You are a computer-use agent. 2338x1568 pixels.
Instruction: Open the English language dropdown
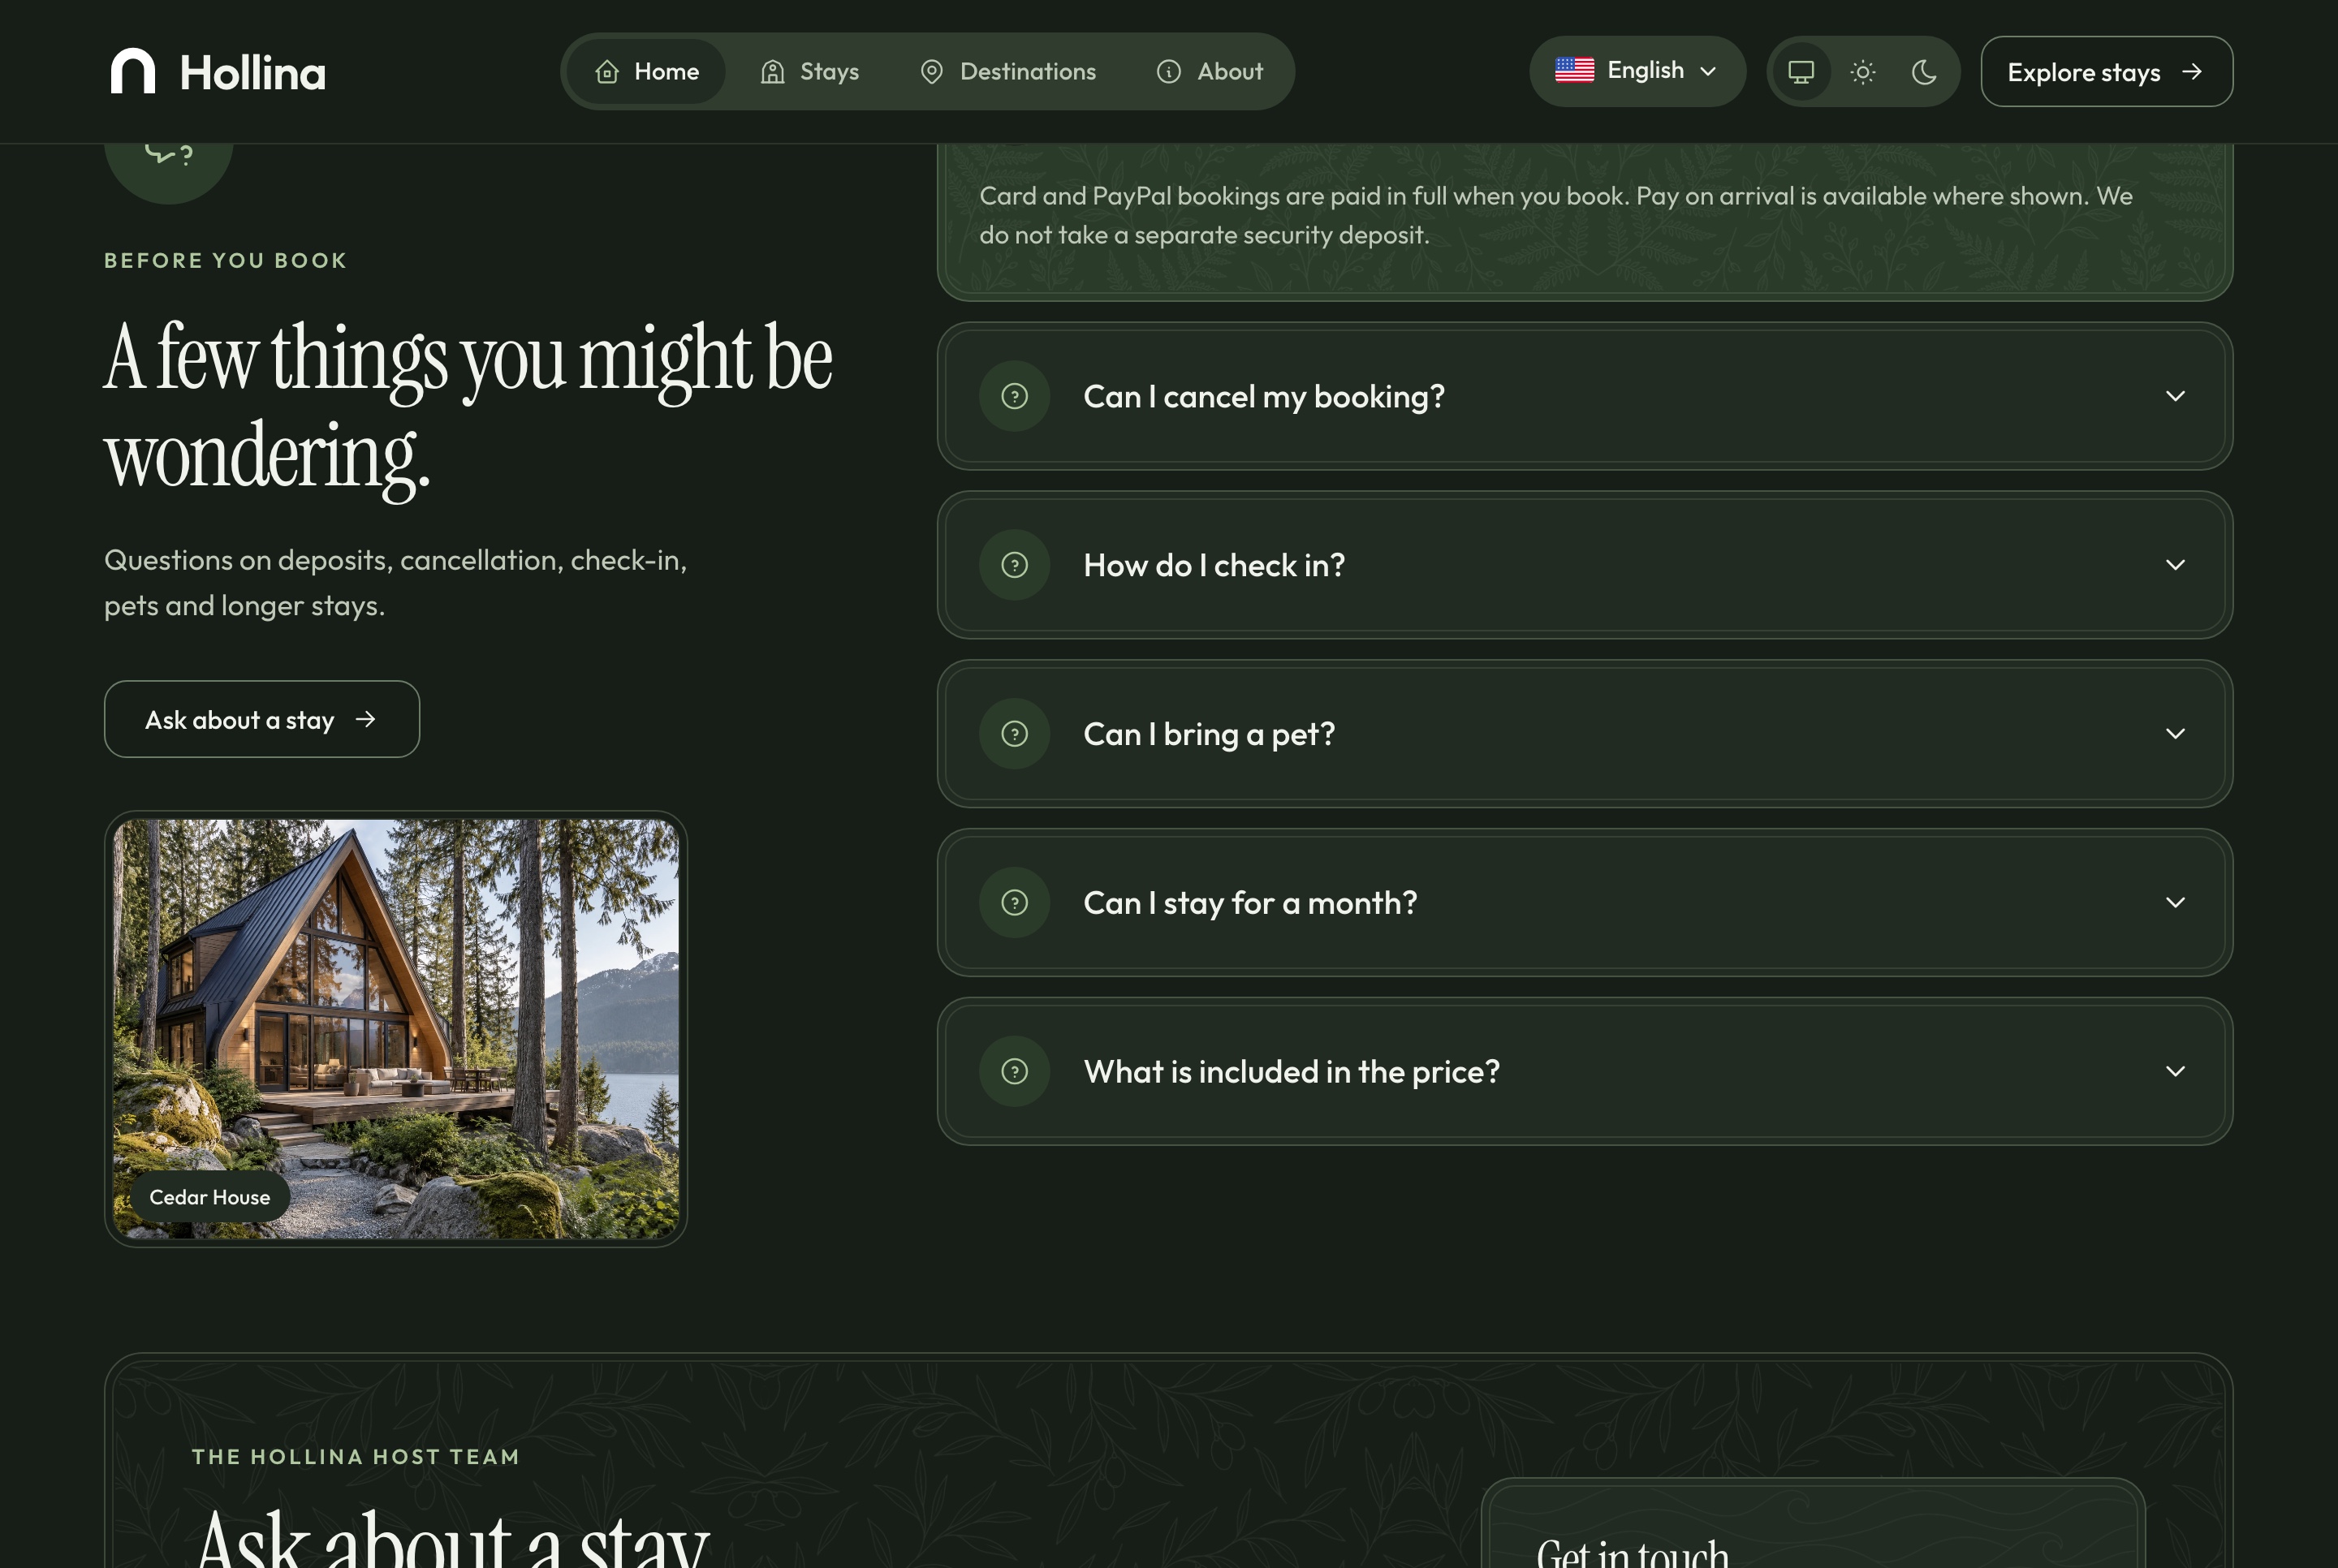click(1637, 71)
